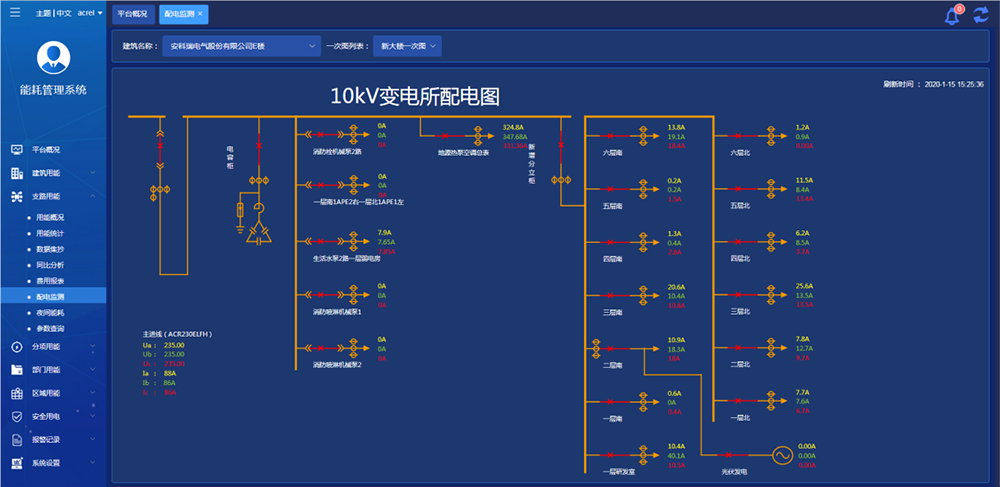Image resolution: width=1000 pixels, height=487 pixels.
Task: Click the 平台概况 monitor icon in sidebar
Action: (x=17, y=150)
